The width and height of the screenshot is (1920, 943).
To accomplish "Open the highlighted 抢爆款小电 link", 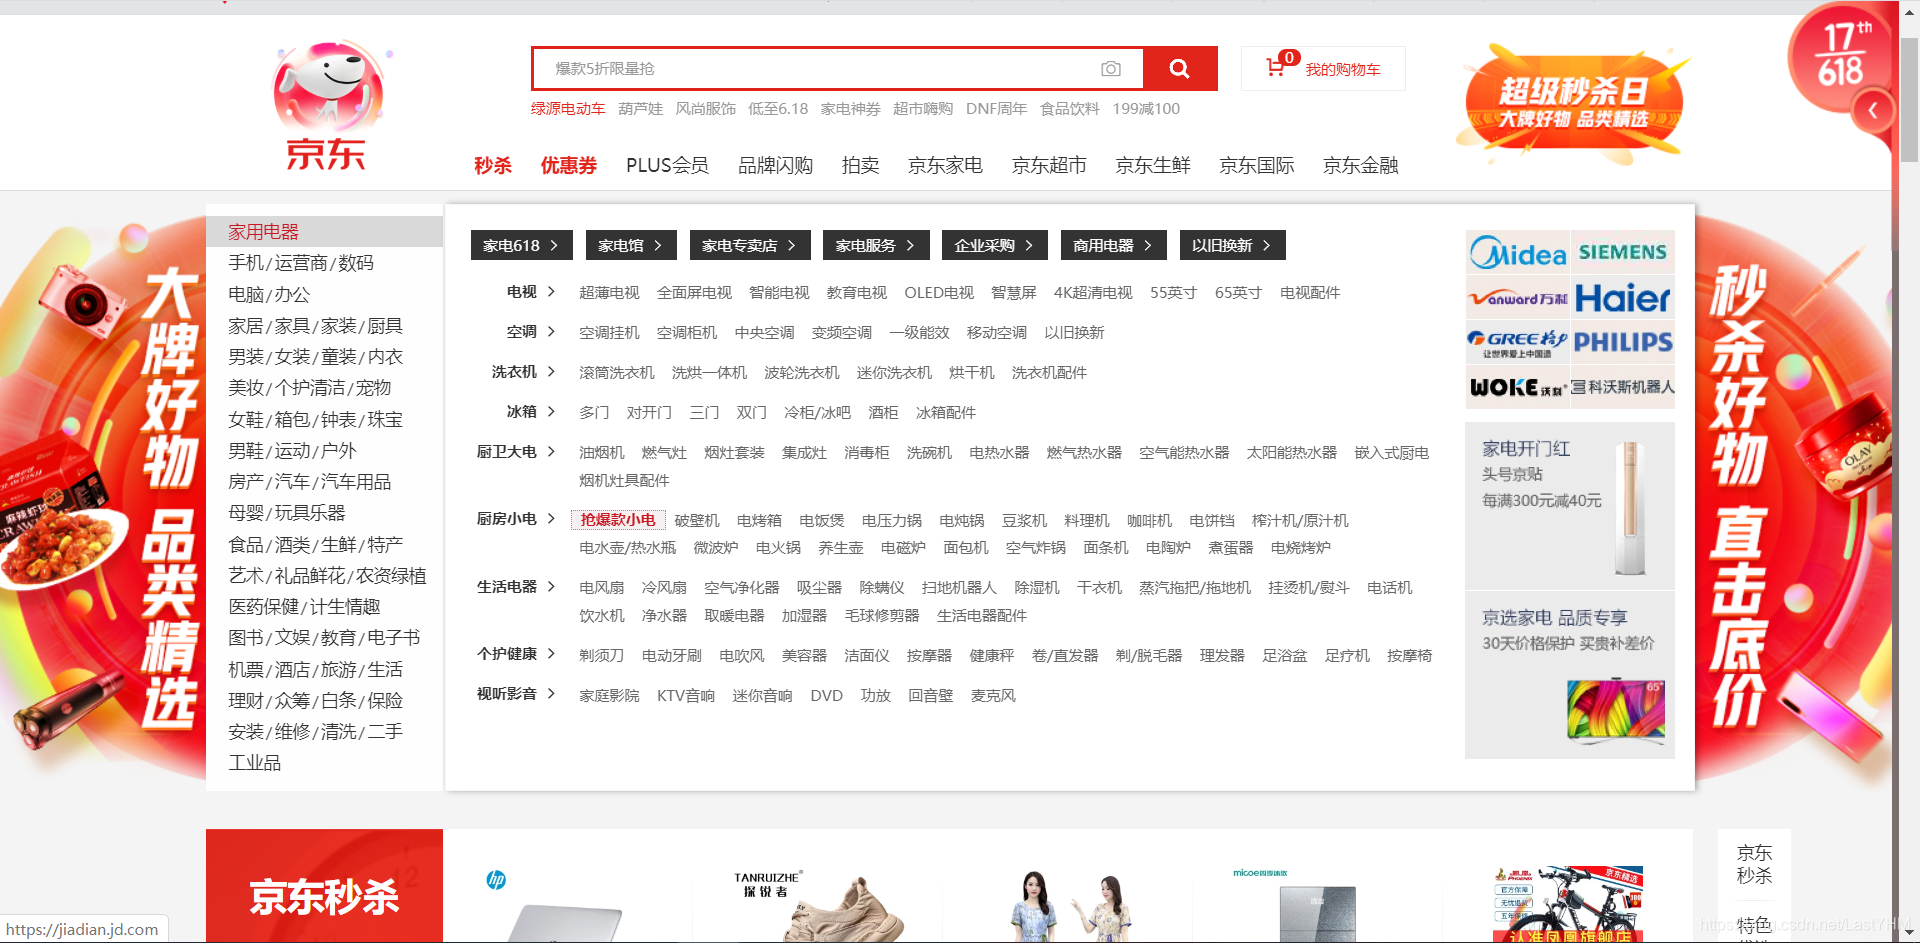I will 618,520.
